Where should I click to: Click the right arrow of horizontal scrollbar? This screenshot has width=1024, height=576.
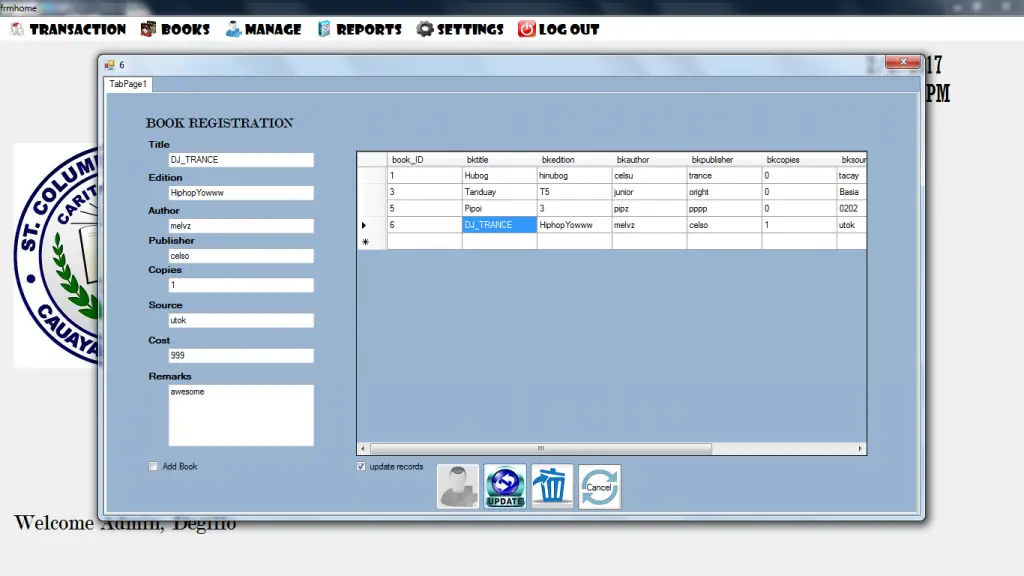click(860, 449)
